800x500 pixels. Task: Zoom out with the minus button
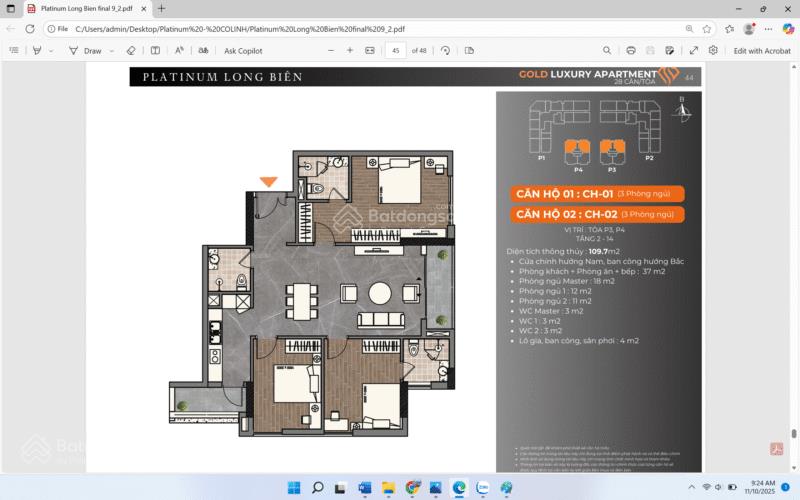(331, 51)
